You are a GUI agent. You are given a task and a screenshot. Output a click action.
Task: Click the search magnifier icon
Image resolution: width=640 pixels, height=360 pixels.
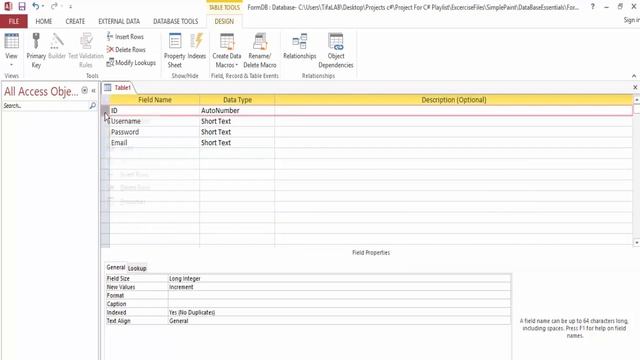coord(93,106)
